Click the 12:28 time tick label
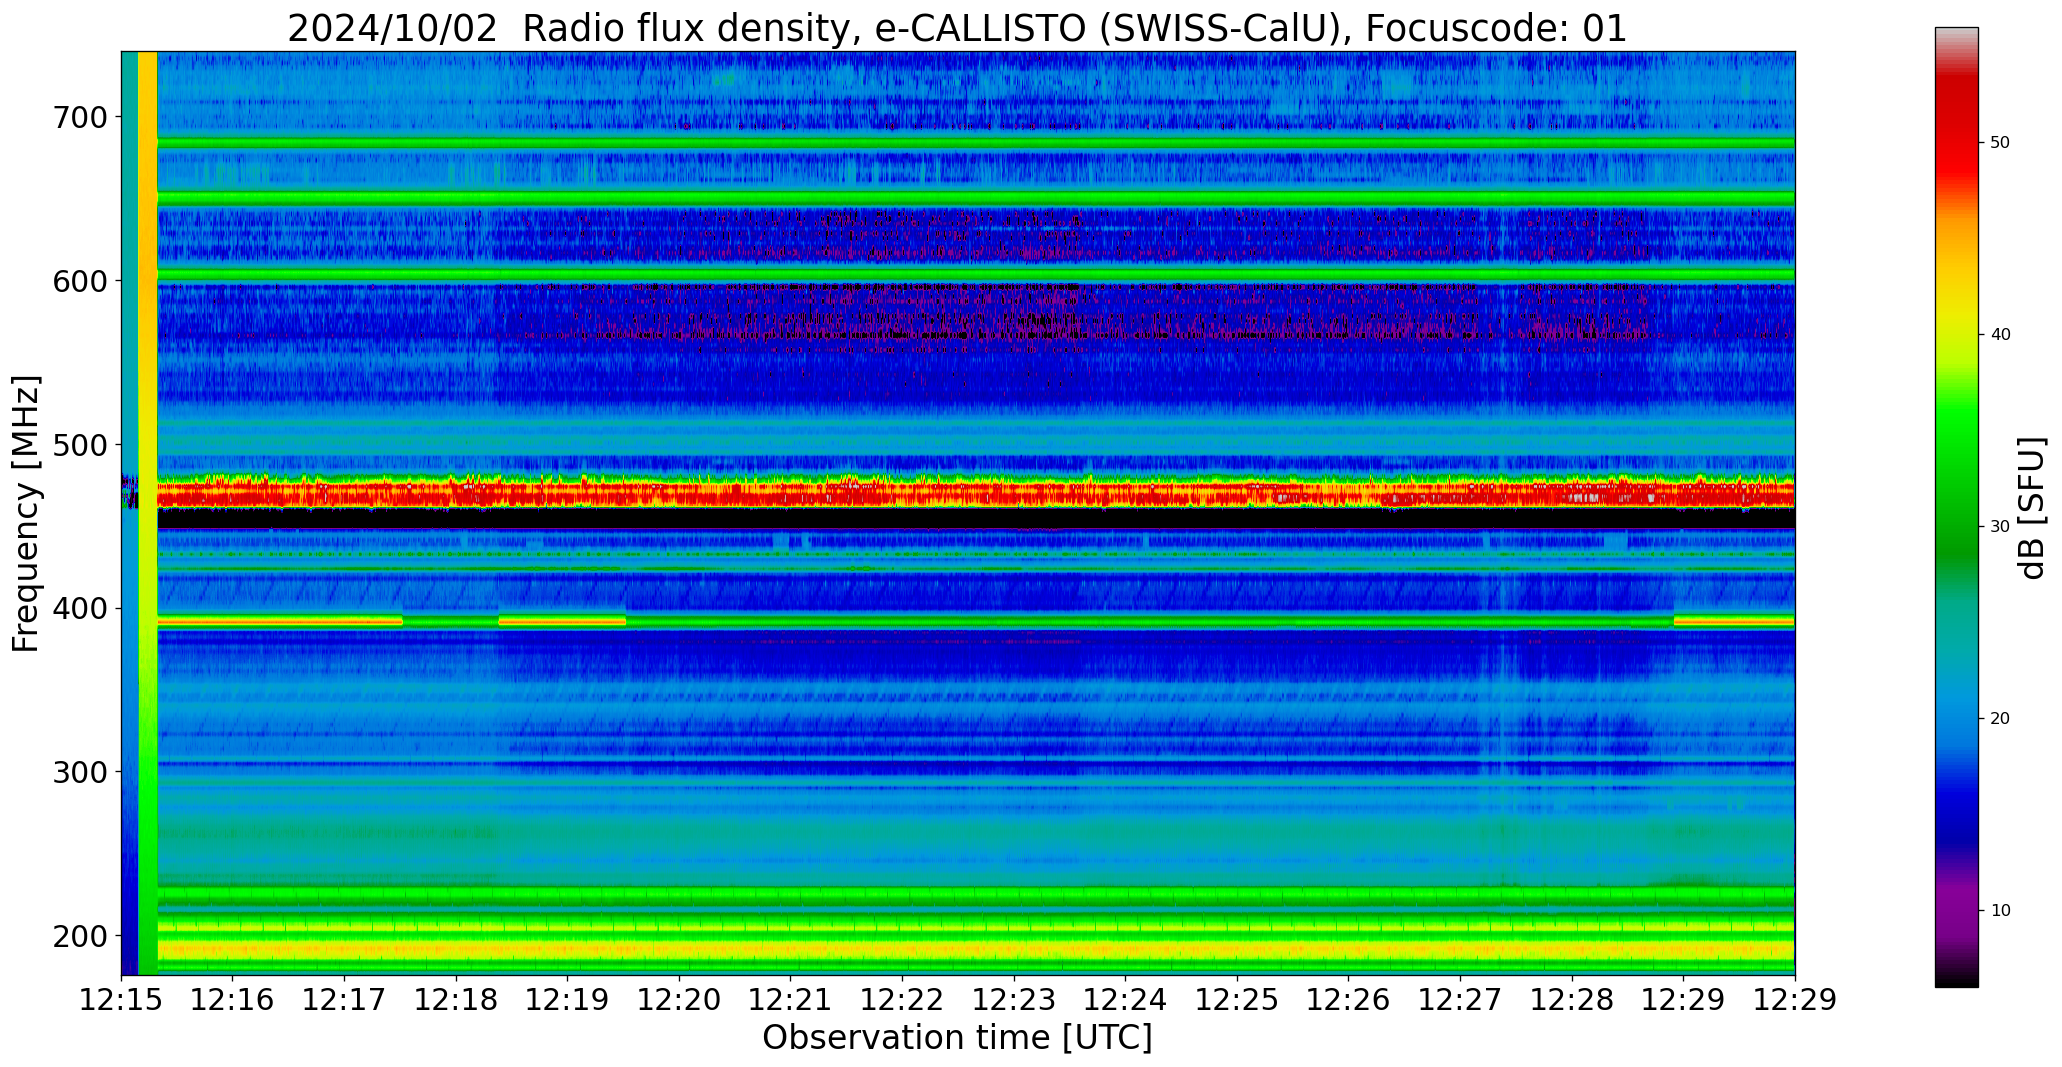The image size is (2062, 1067). coord(1572,1000)
